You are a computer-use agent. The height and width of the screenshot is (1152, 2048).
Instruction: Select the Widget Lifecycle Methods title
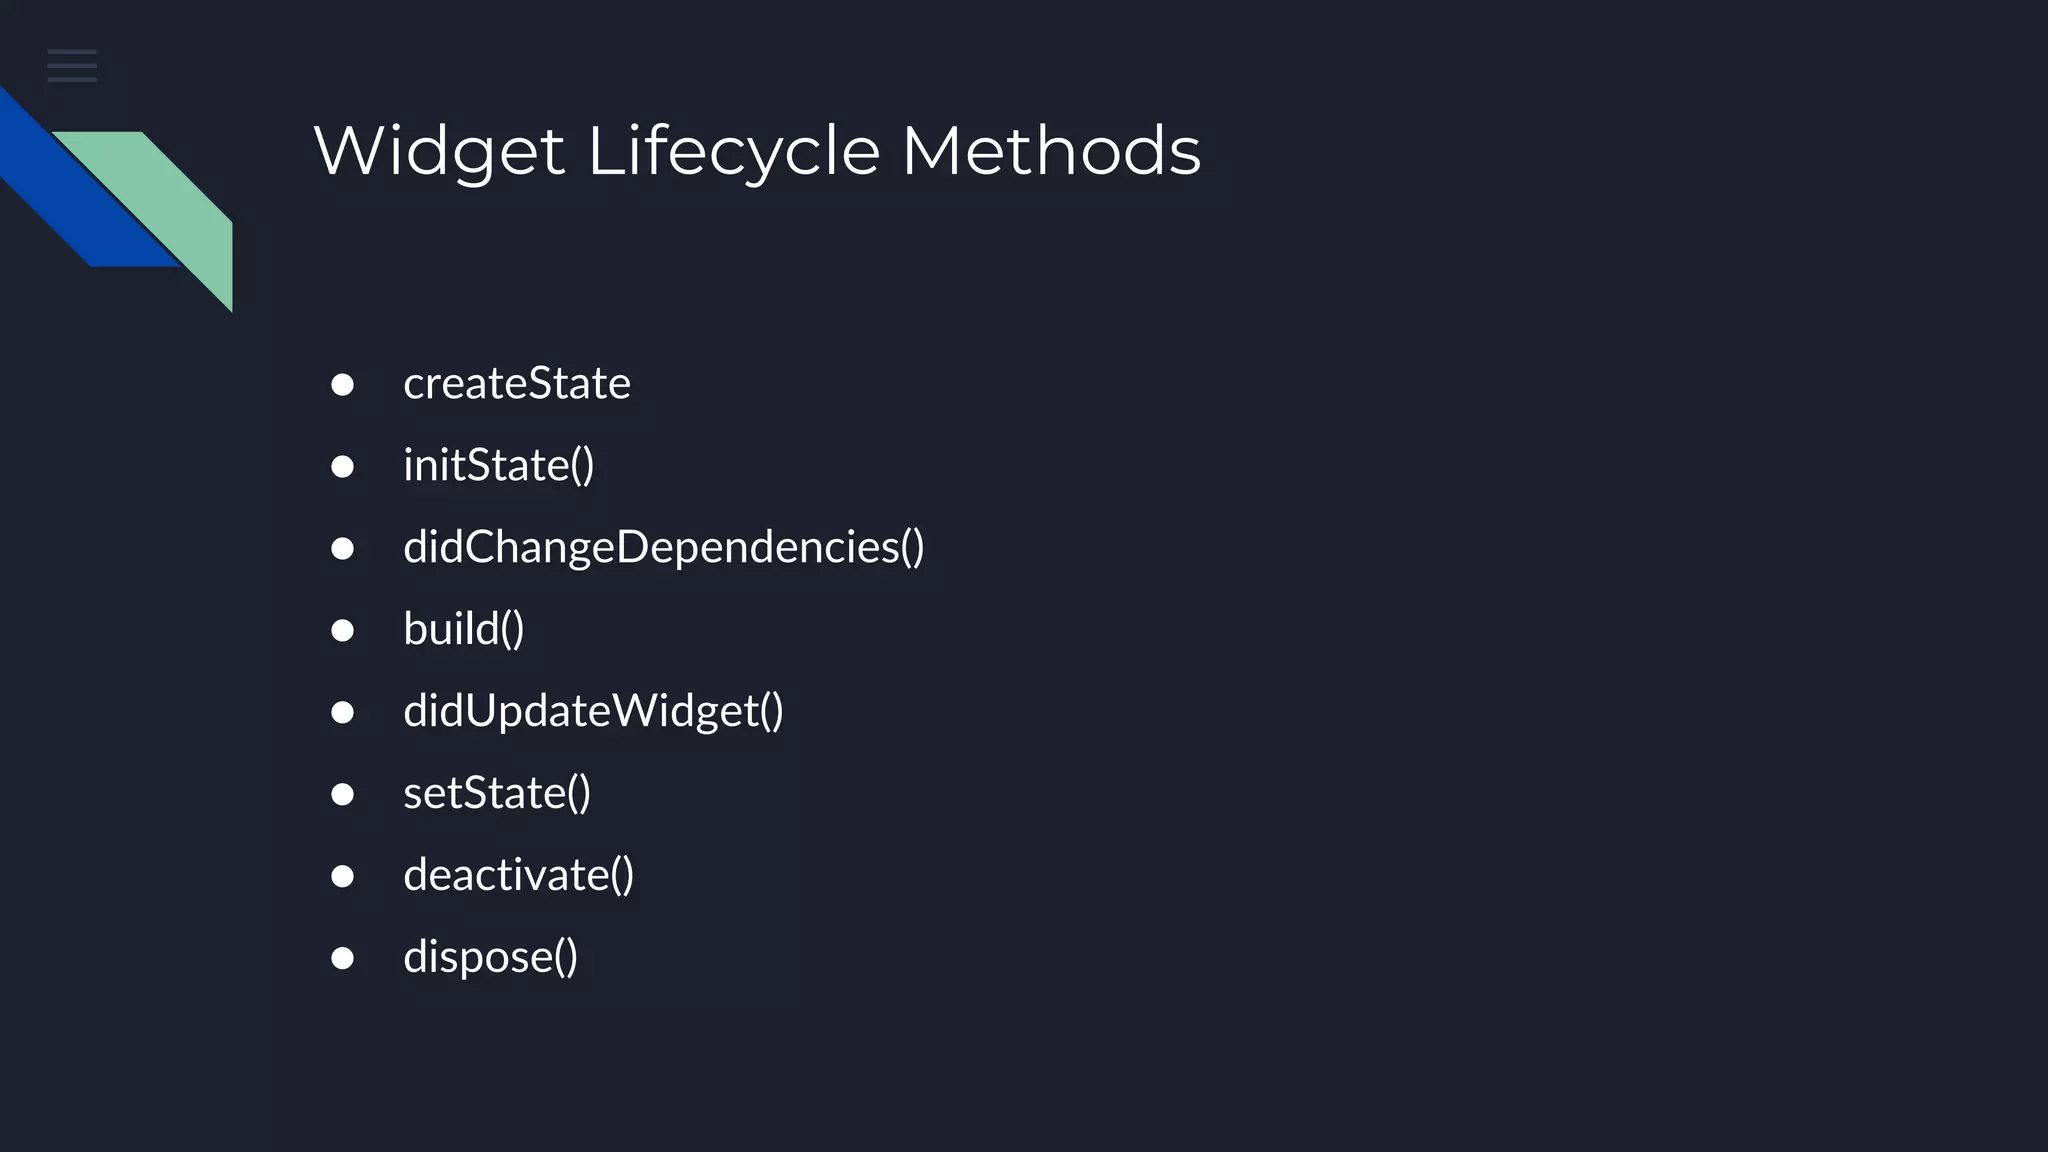click(x=757, y=152)
